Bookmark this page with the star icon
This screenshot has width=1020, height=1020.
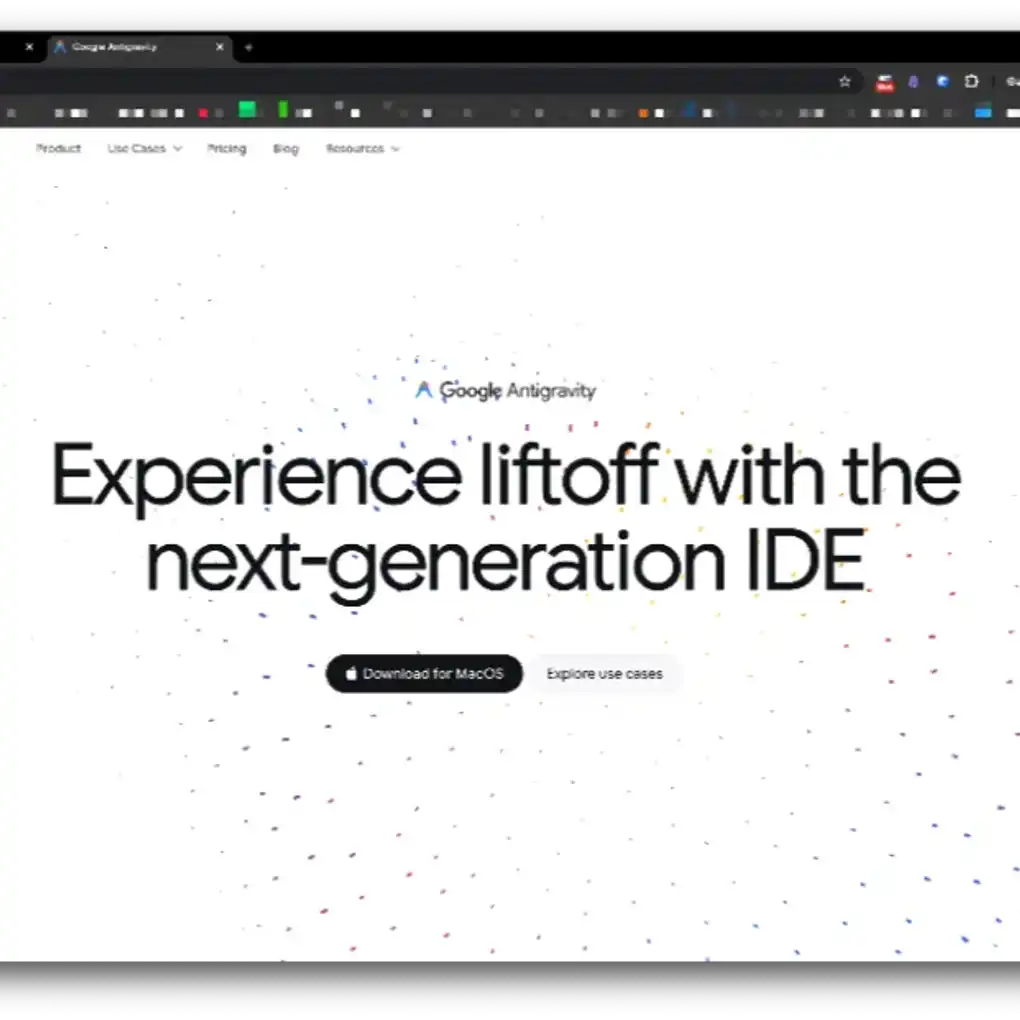[x=844, y=82]
